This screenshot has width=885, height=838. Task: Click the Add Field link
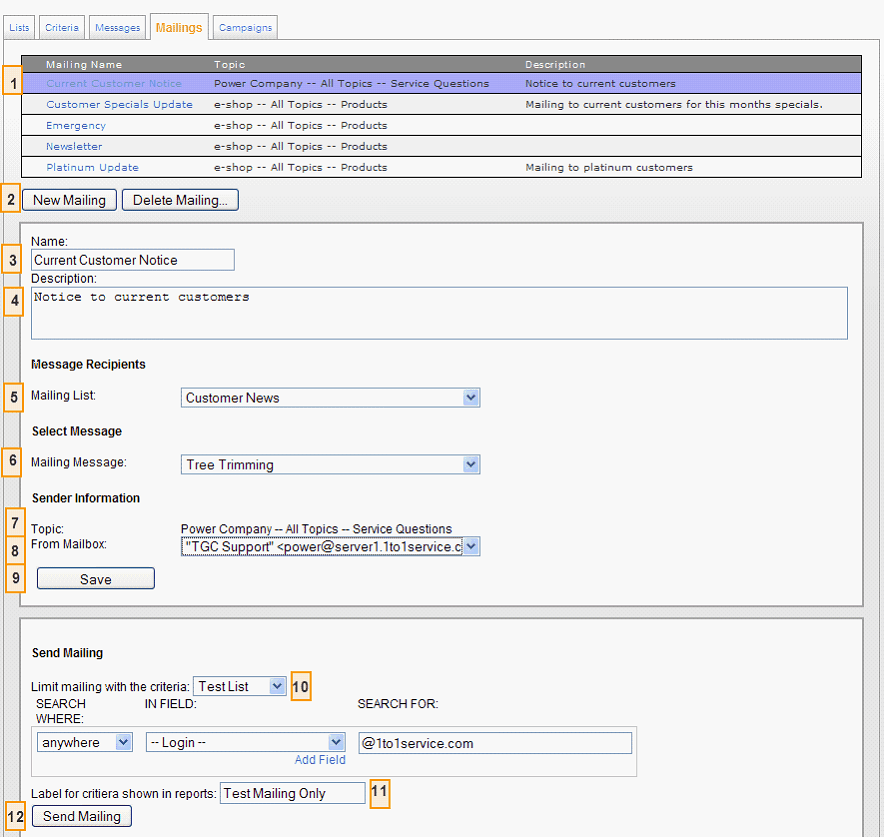[x=320, y=760]
